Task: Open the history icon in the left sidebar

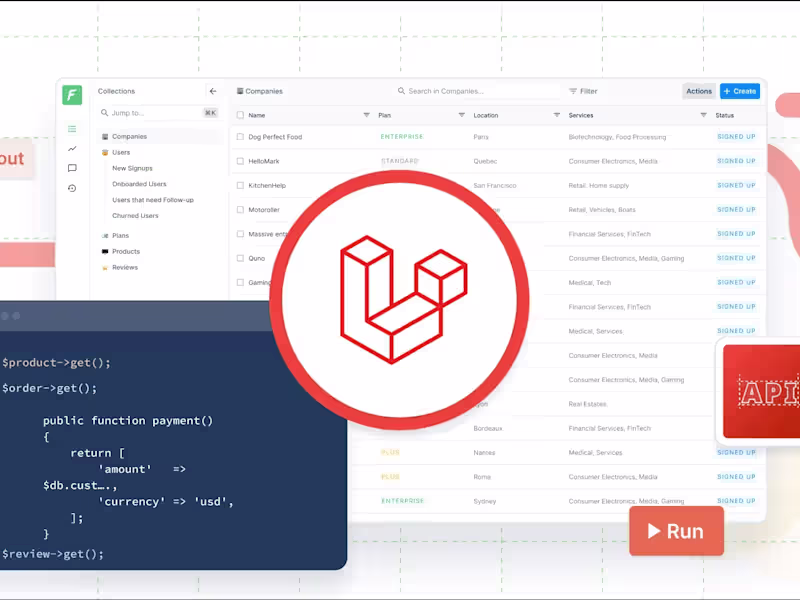Action: click(x=72, y=188)
